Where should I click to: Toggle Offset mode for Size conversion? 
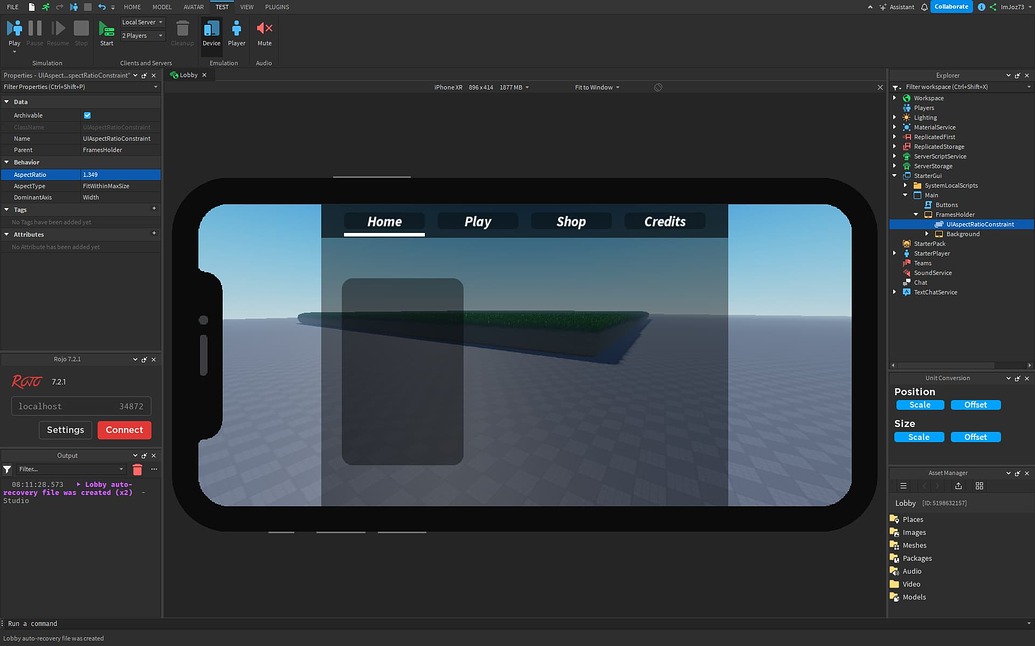click(x=975, y=436)
